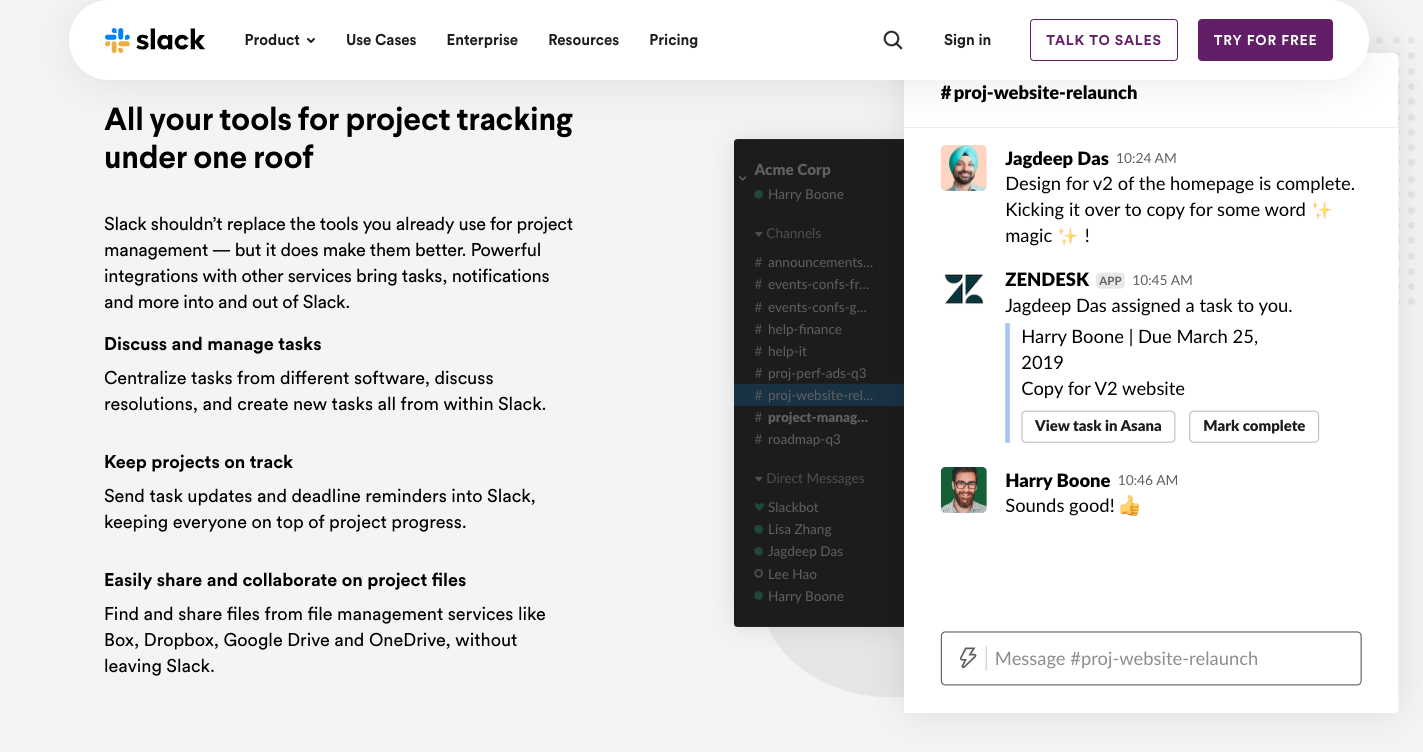This screenshot has height=752, width=1423.
Task: Click the Try for Free button
Action: click(x=1265, y=40)
